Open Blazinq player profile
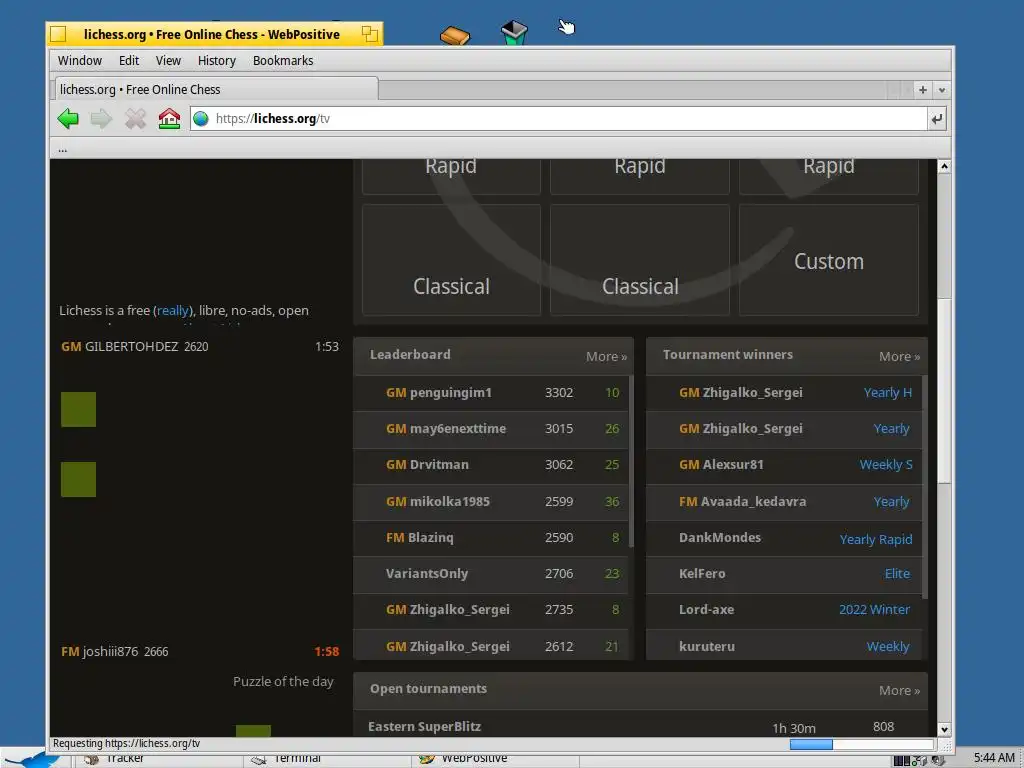The width and height of the screenshot is (1024, 768). coord(430,537)
